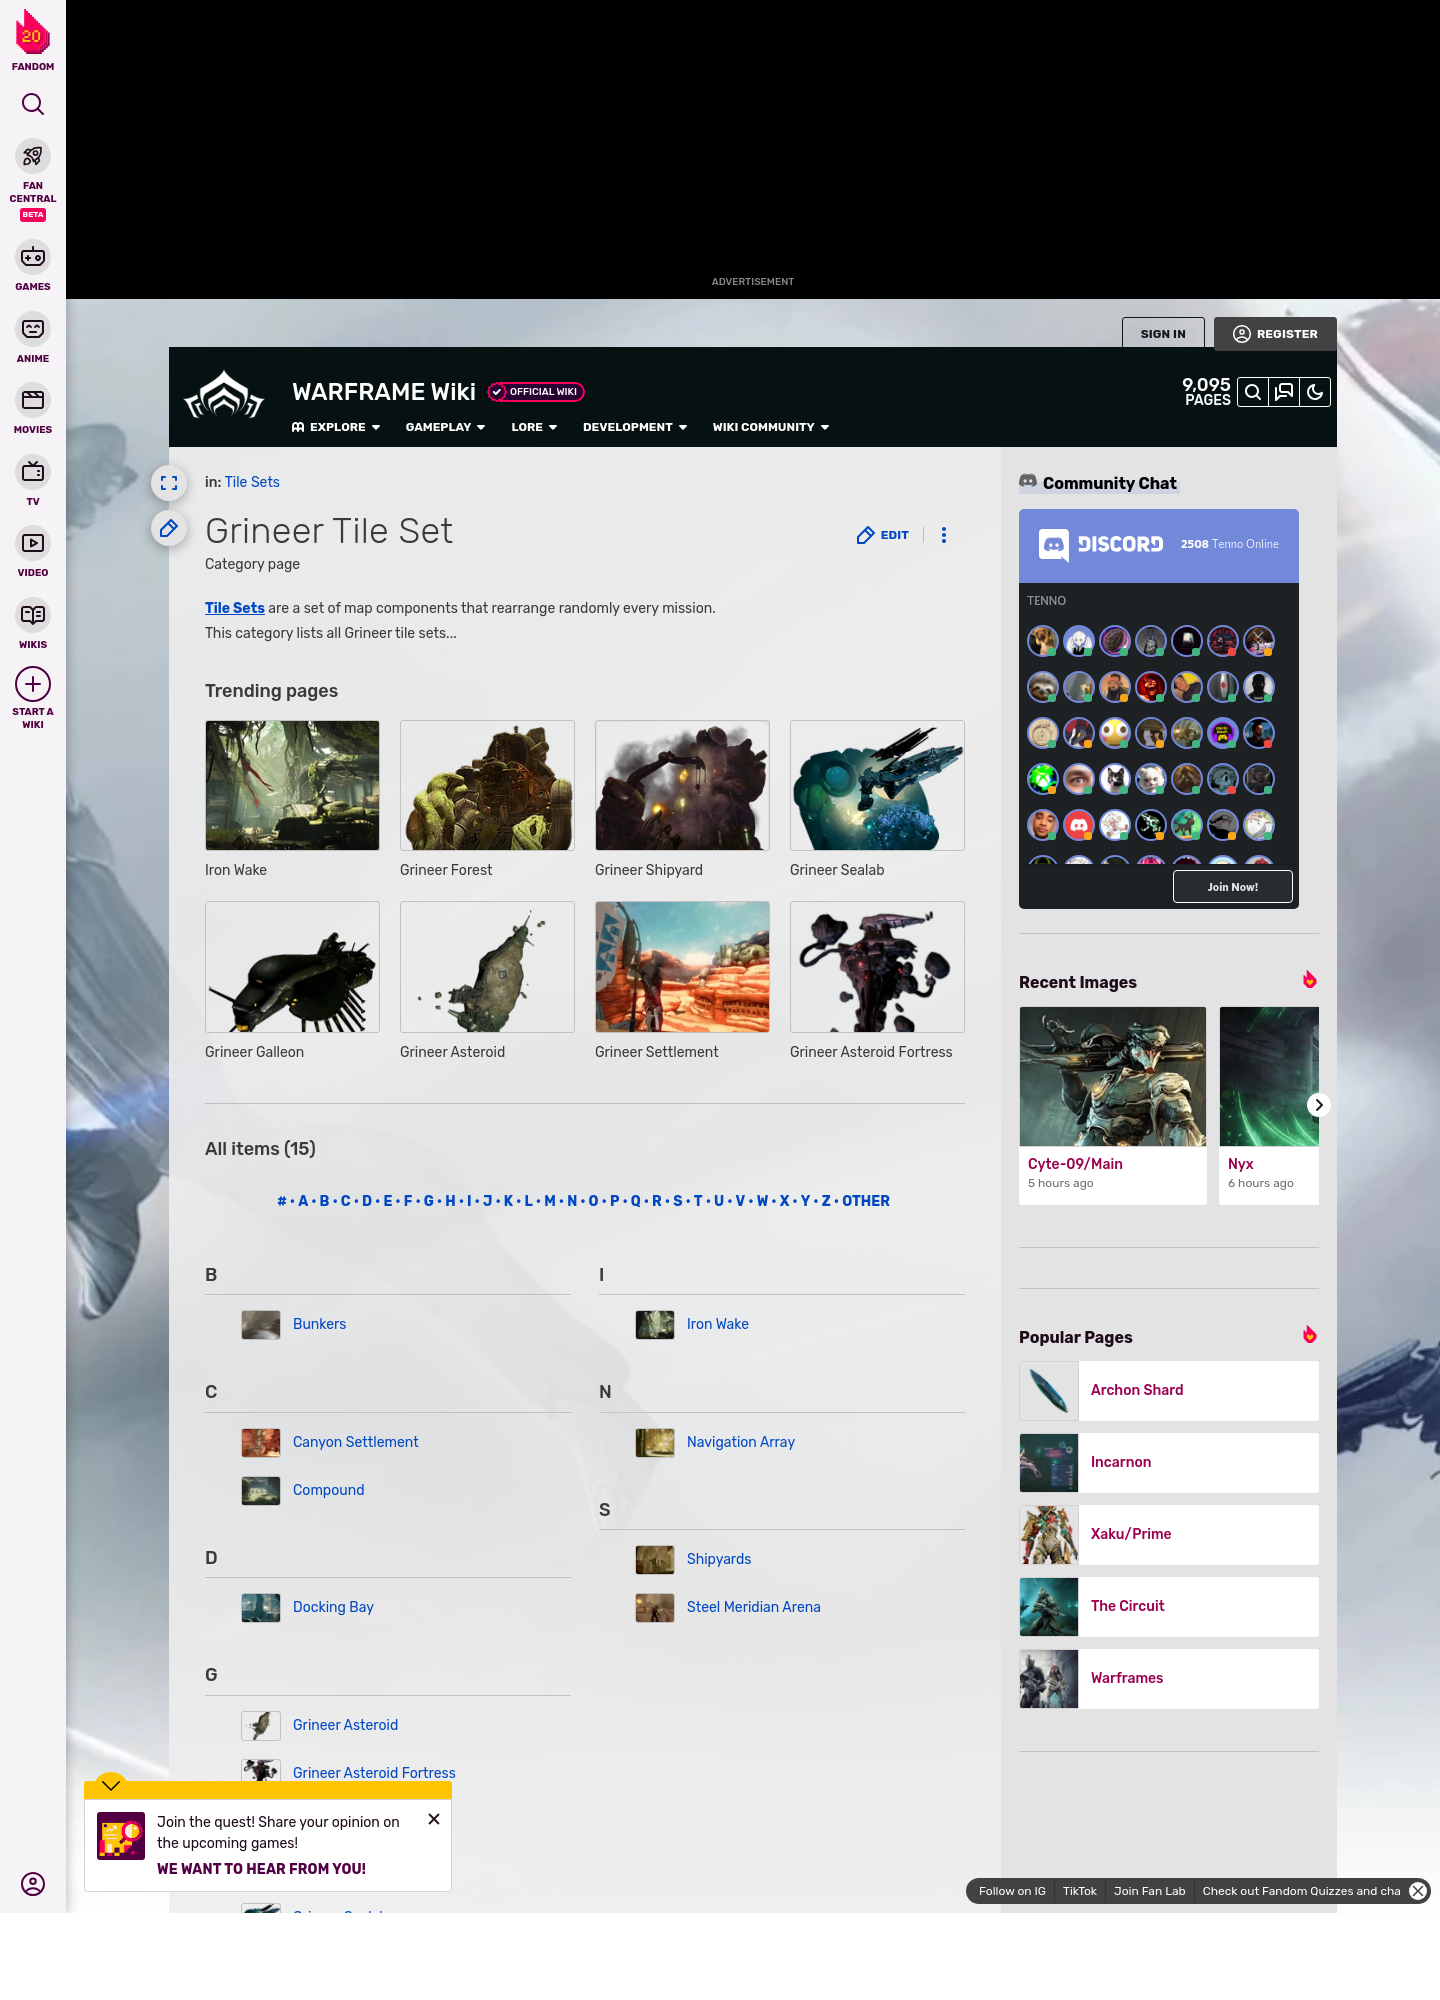Expand the Development menu
Image resolution: width=1440 pixels, height=2000 pixels.
[x=635, y=427]
